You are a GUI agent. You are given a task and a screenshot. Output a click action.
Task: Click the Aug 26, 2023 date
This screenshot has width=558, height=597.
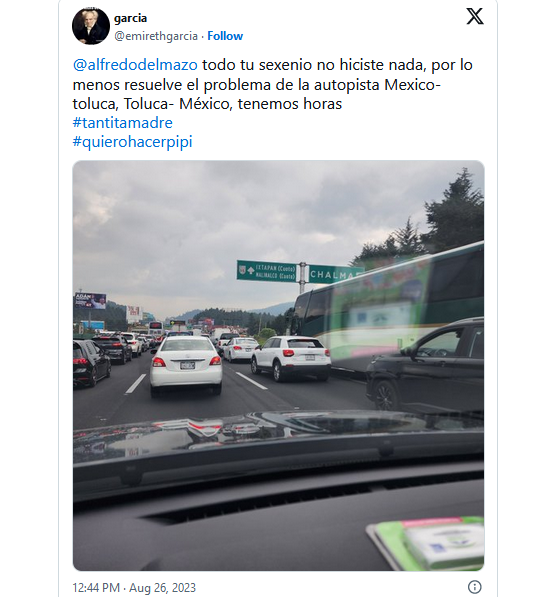163,587
